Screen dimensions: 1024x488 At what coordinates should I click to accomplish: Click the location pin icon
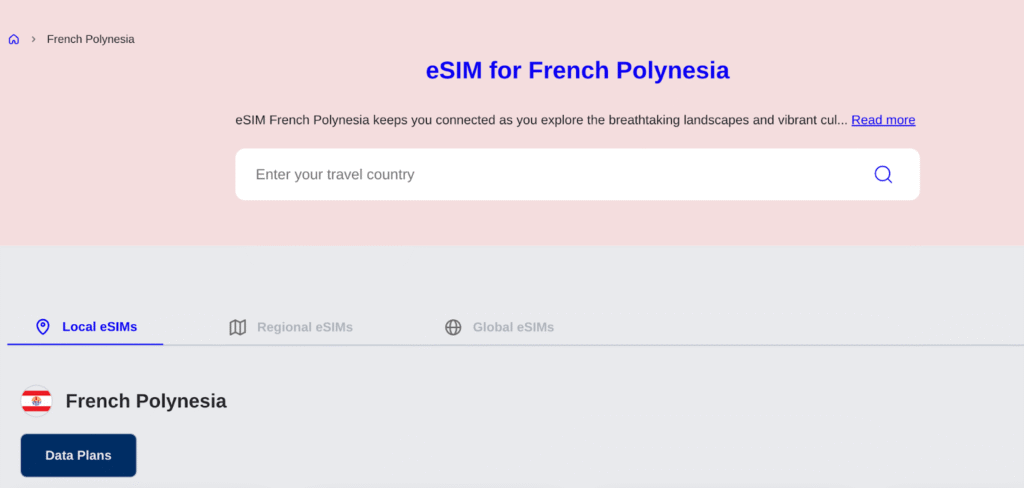(42, 327)
